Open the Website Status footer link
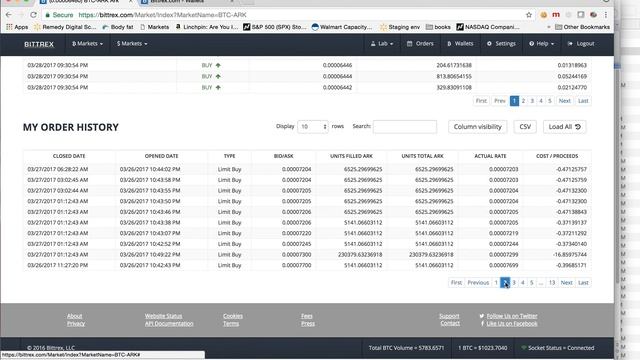Viewport: 640px width, 360px height. pyautogui.click(x=163, y=316)
